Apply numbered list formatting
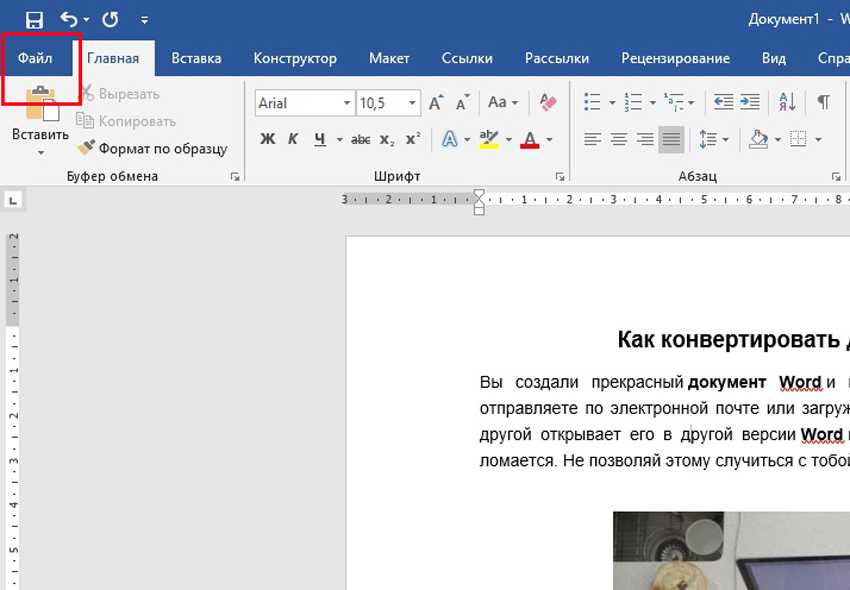Viewport: 850px width, 590px height. point(633,102)
